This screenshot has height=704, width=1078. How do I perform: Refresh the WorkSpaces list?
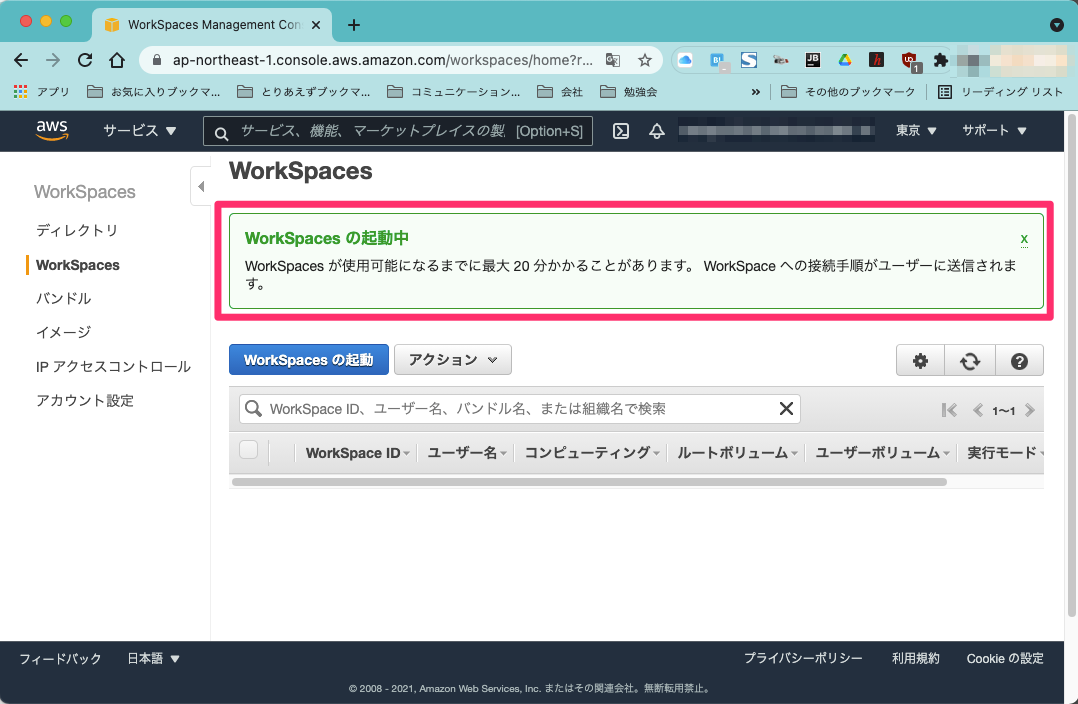coord(969,359)
